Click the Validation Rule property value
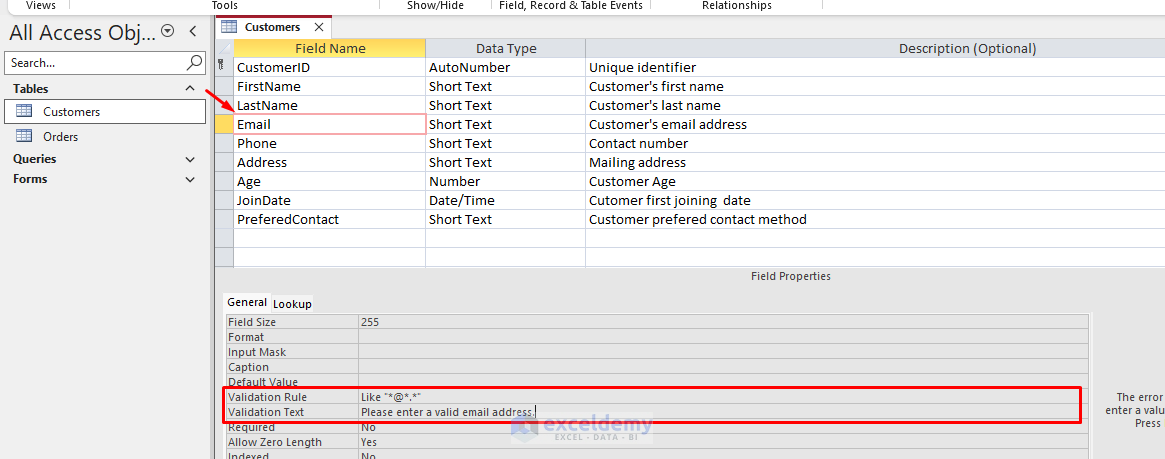The image size is (1165, 459). (723, 397)
